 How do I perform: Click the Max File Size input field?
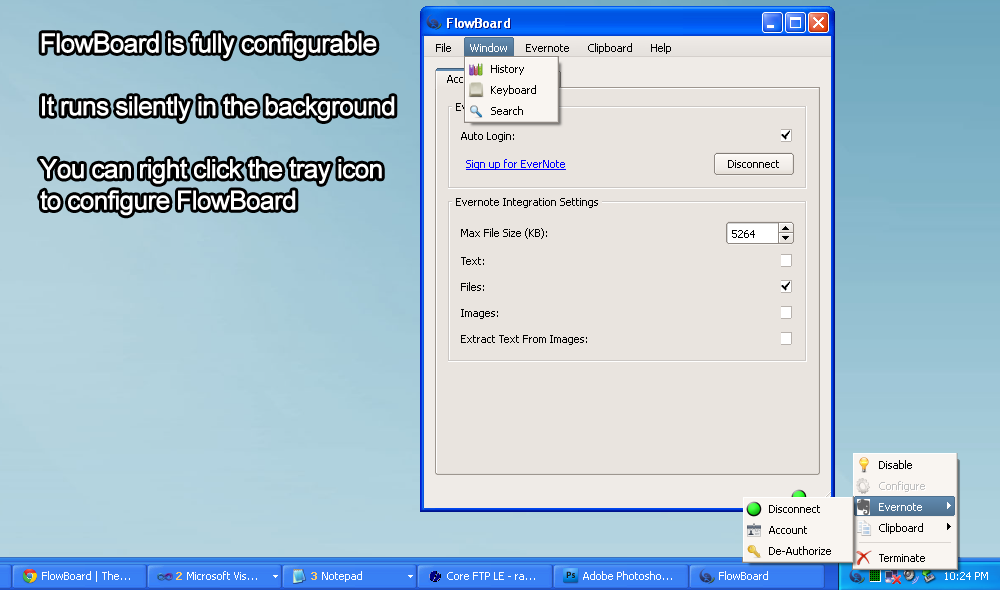753,233
